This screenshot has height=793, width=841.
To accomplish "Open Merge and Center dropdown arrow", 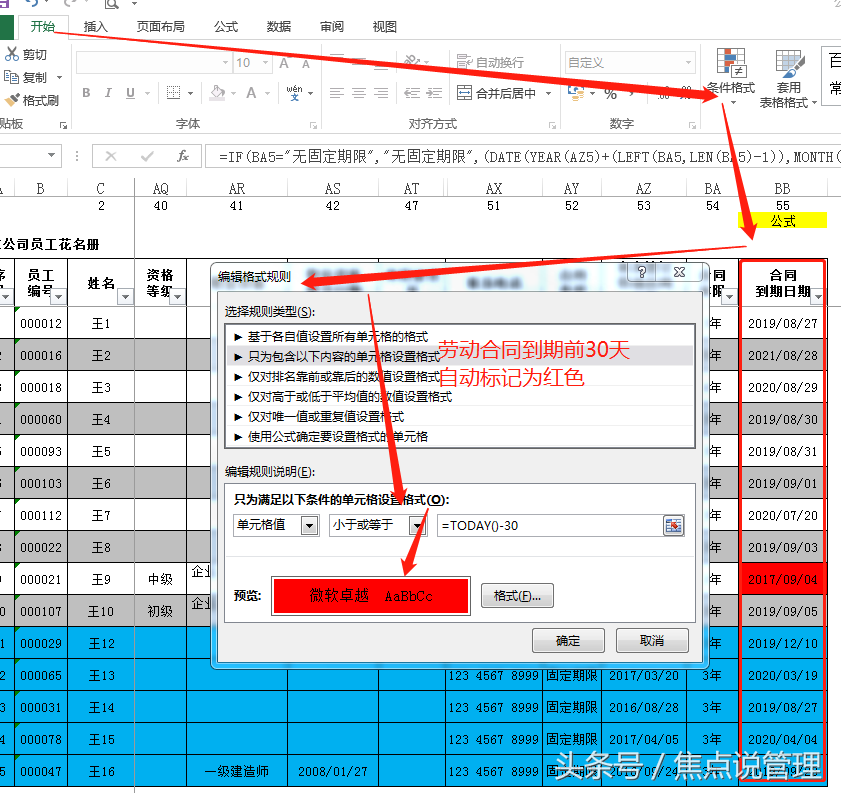I will [x=548, y=93].
